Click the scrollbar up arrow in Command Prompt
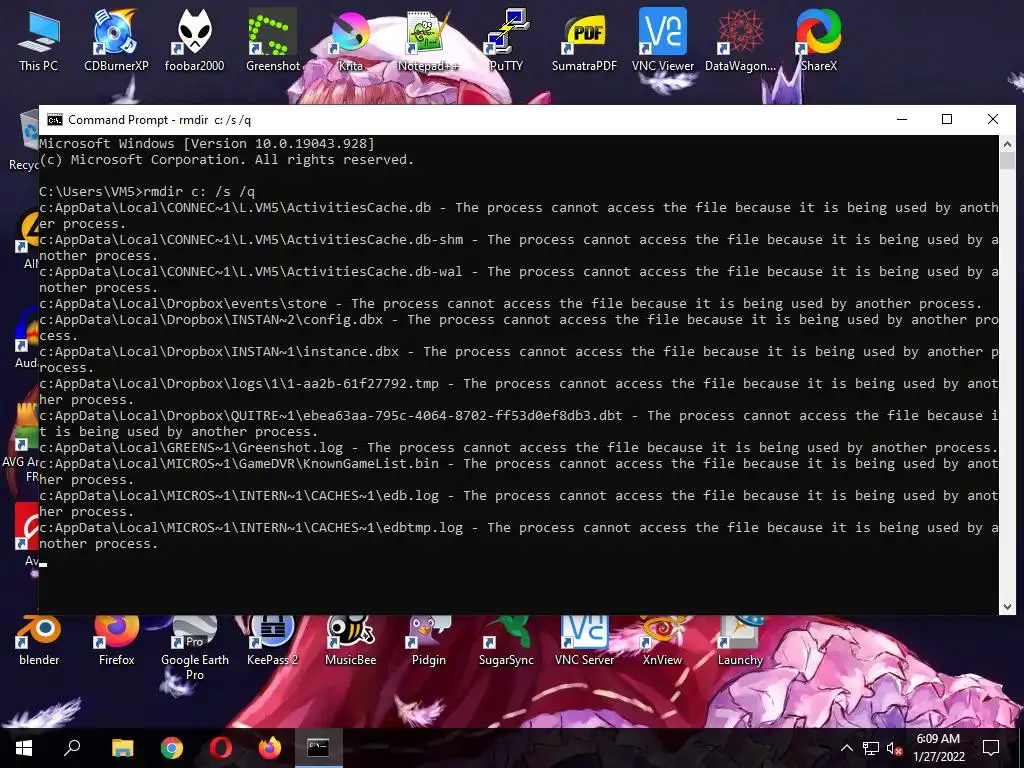The image size is (1024, 768). coord(1007,144)
